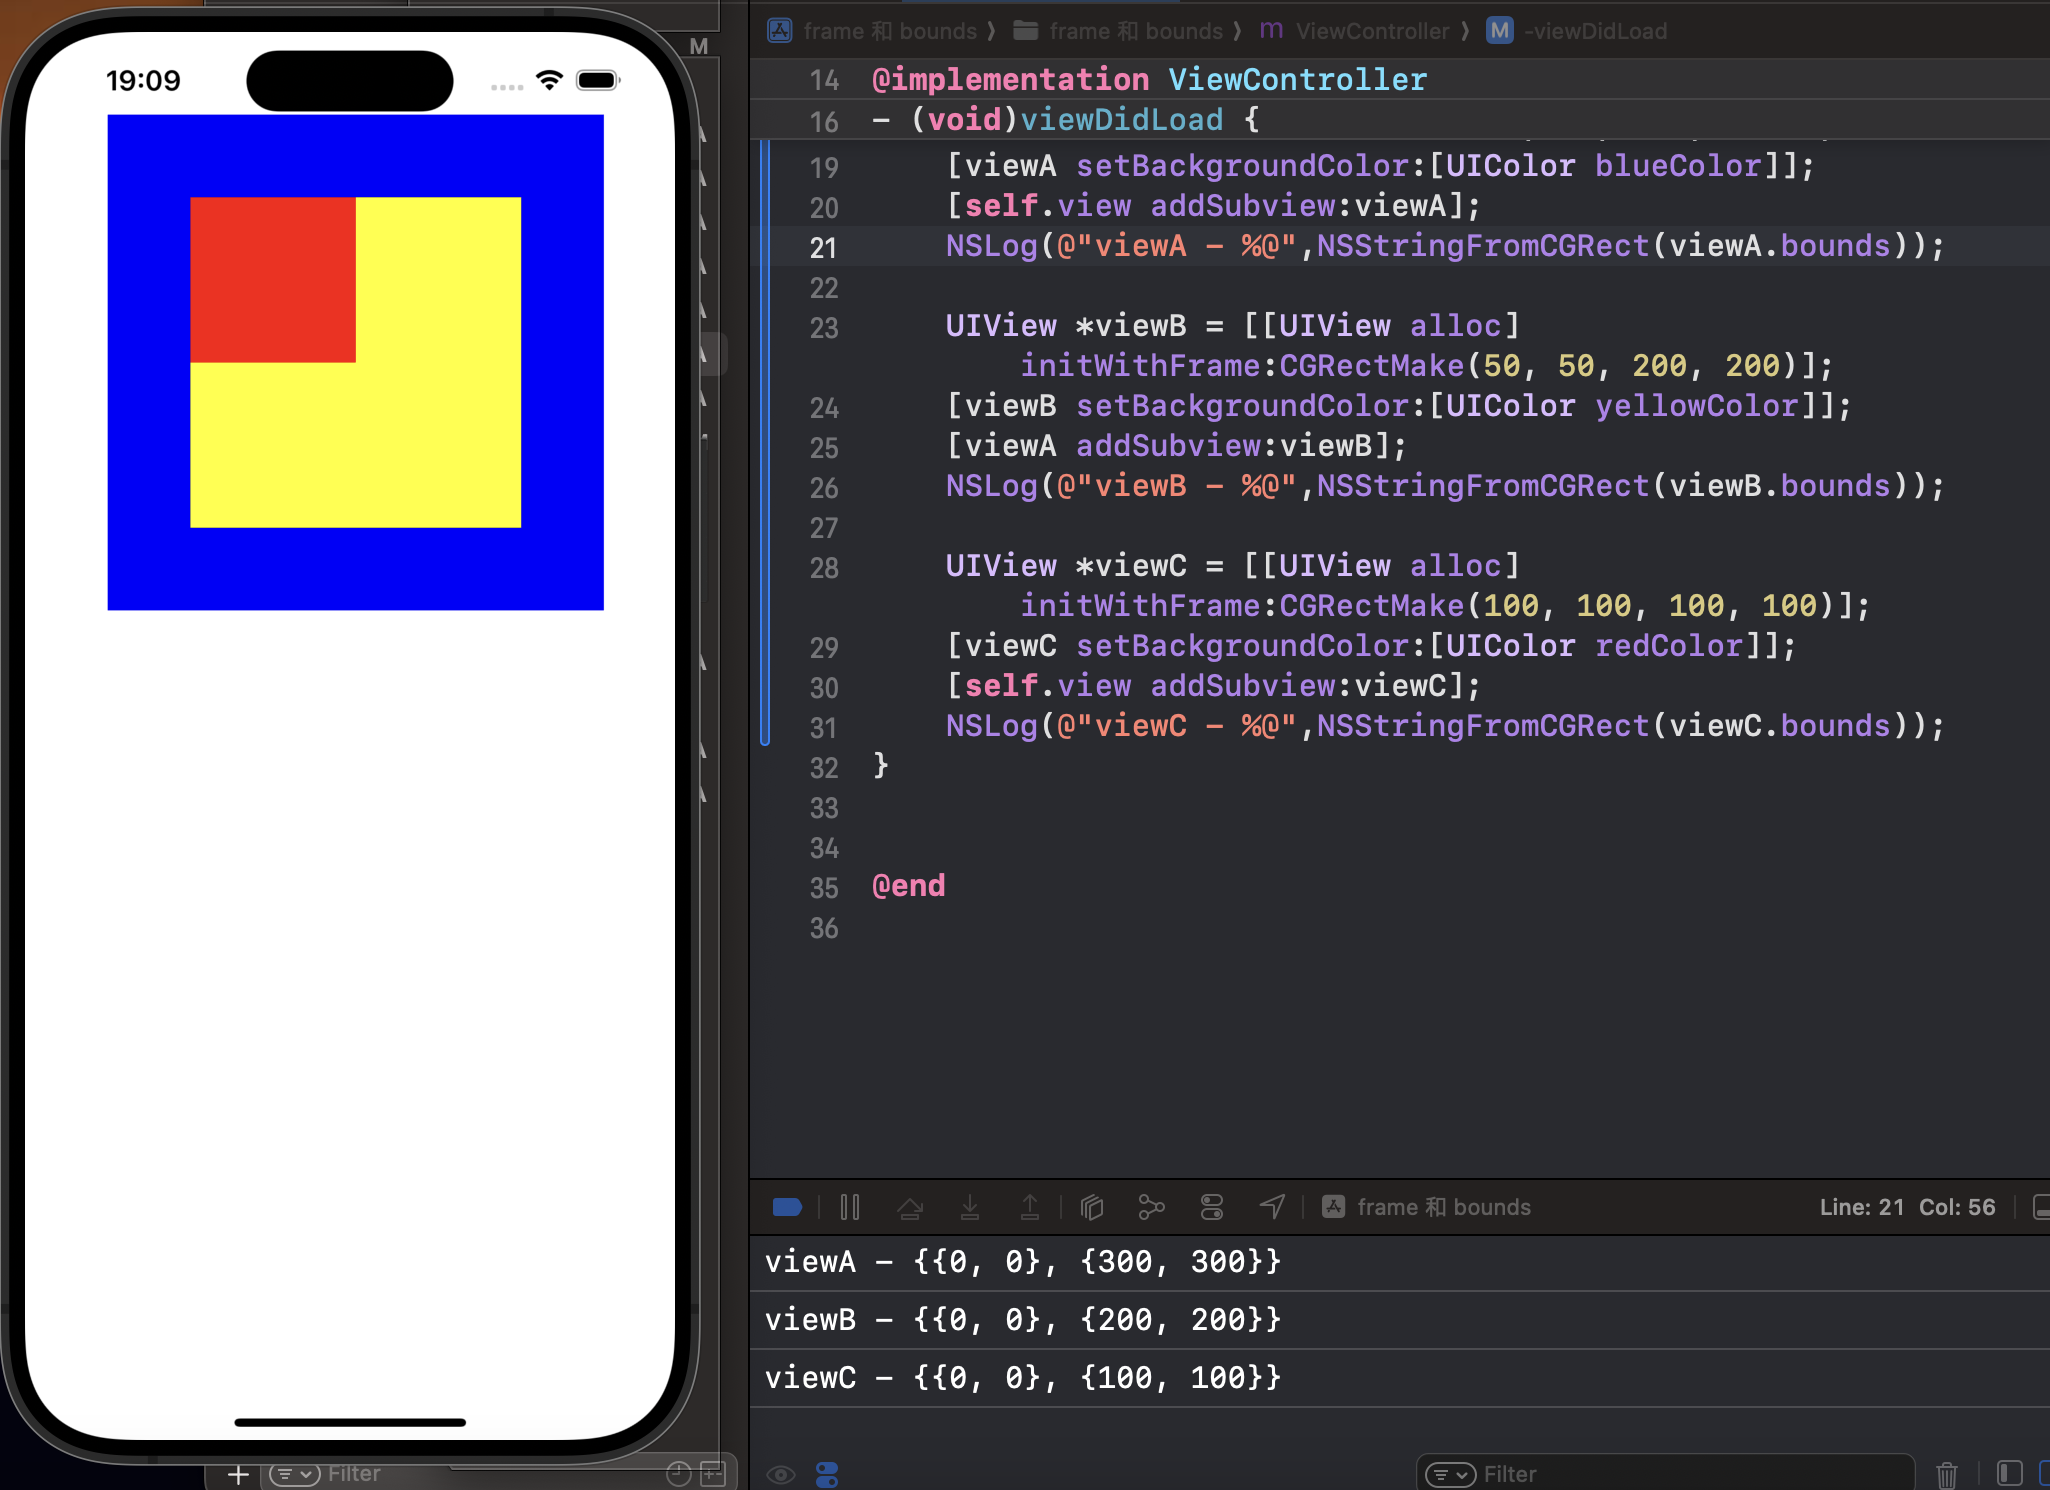Click line number 26 in the gutter
Viewport: 2050px width, 1490px height.
tap(823, 488)
